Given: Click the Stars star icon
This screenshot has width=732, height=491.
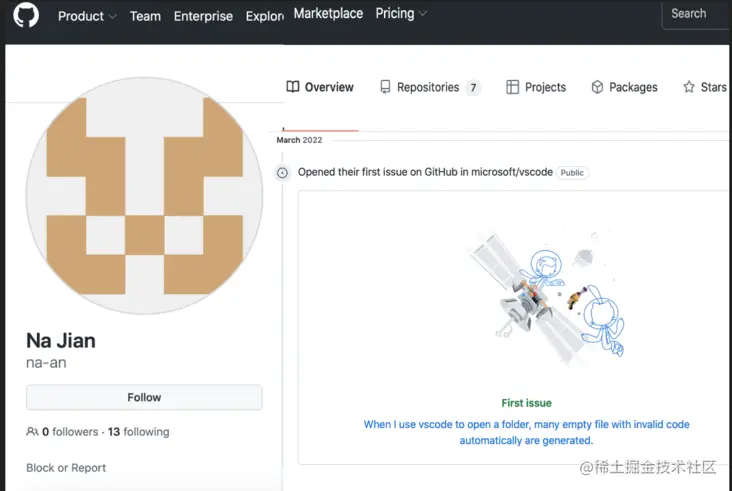Looking at the screenshot, I should 689,87.
